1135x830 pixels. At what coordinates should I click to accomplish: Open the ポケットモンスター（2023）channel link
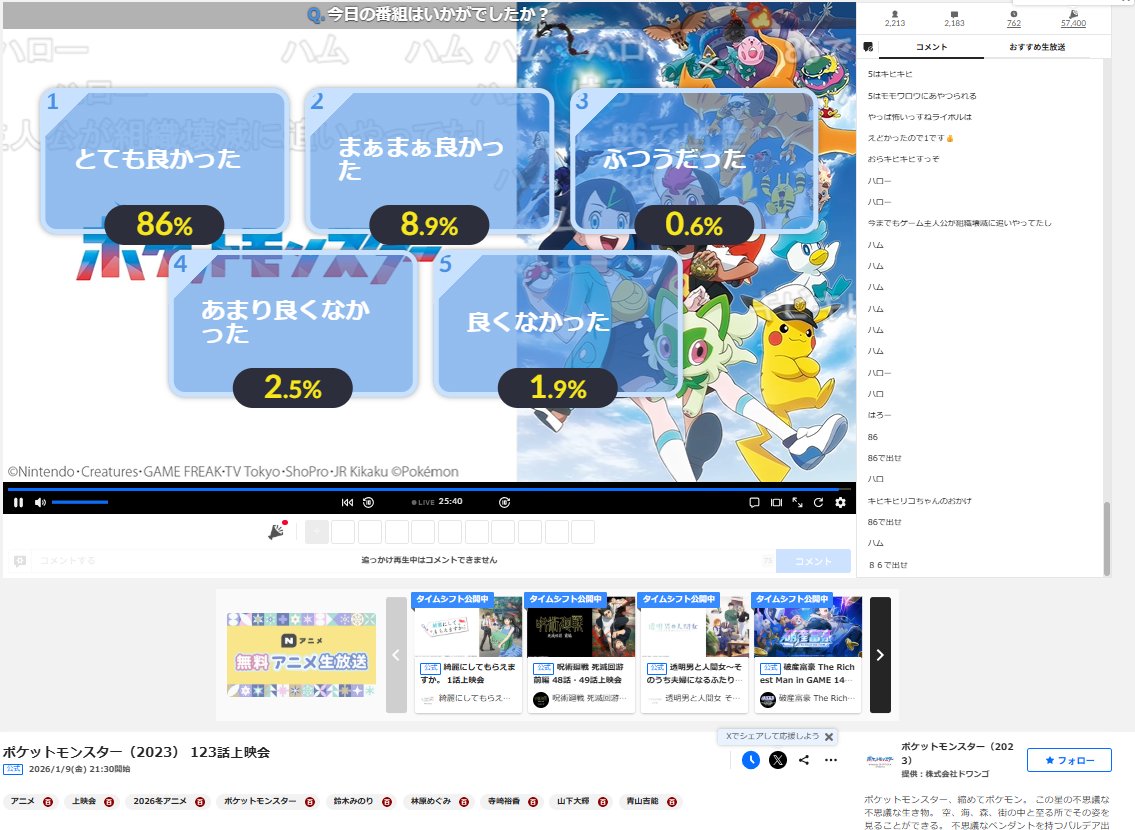pos(957,753)
